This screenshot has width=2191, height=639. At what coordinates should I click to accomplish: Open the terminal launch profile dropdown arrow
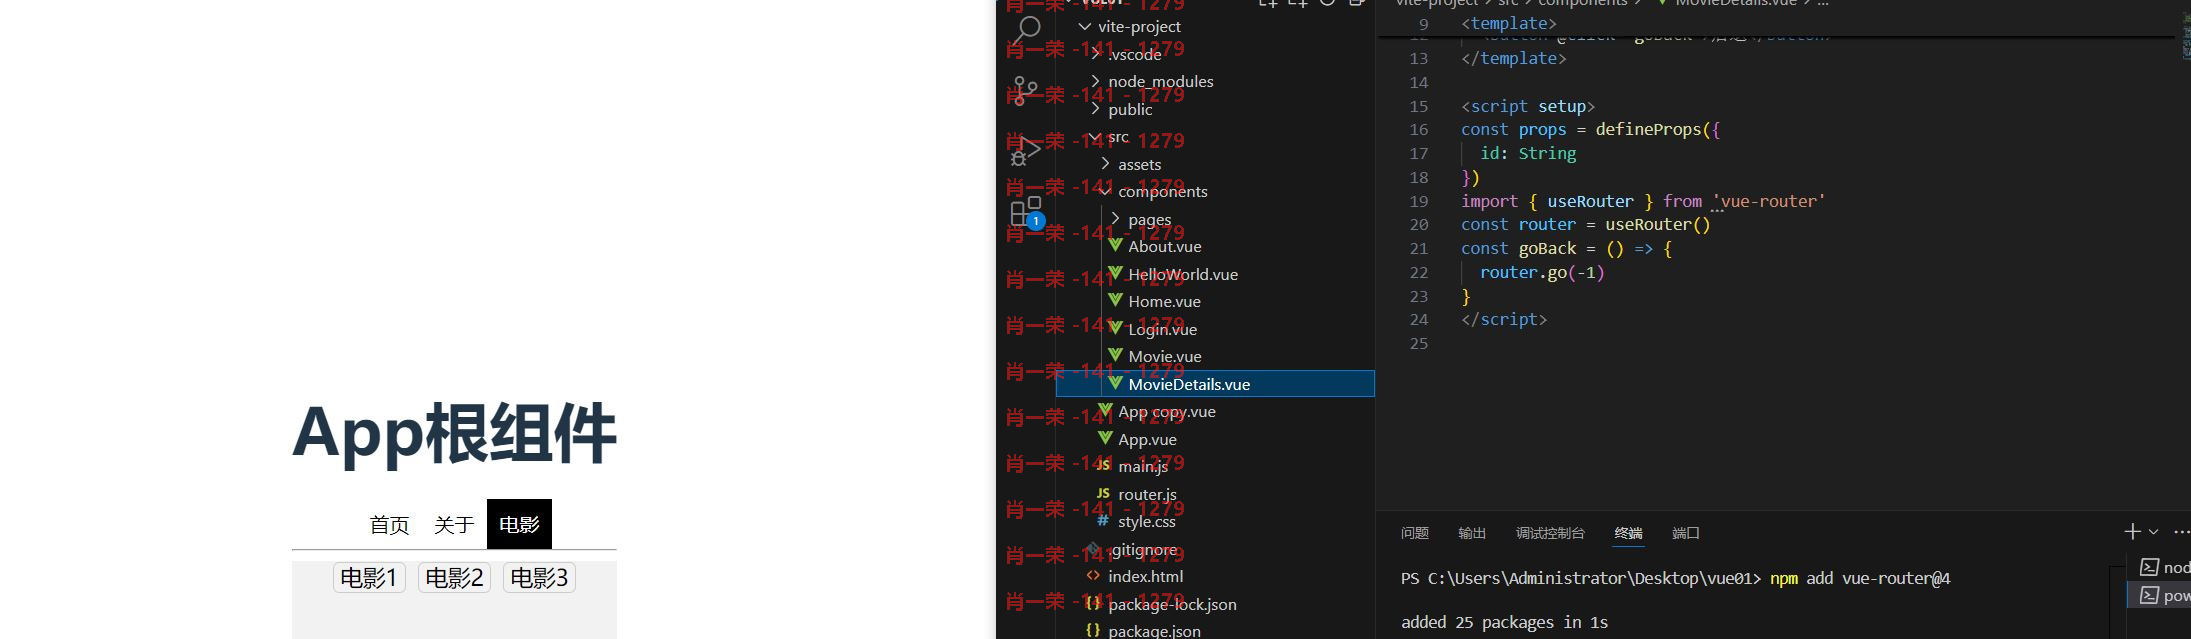[2153, 532]
